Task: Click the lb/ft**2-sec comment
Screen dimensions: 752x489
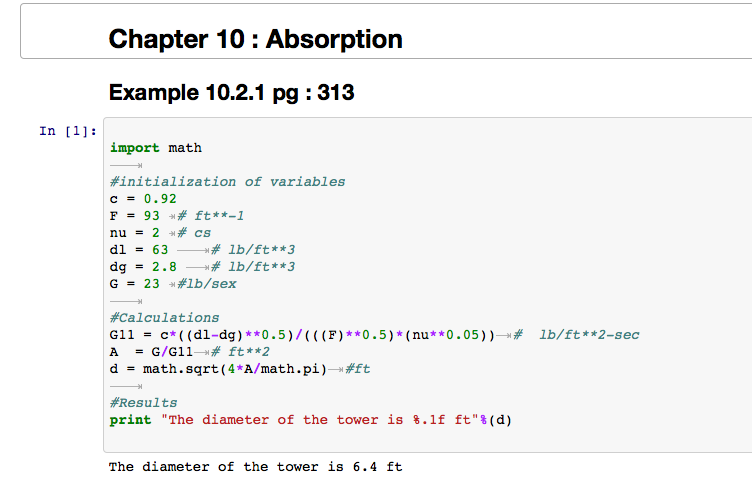Action: (589, 335)
